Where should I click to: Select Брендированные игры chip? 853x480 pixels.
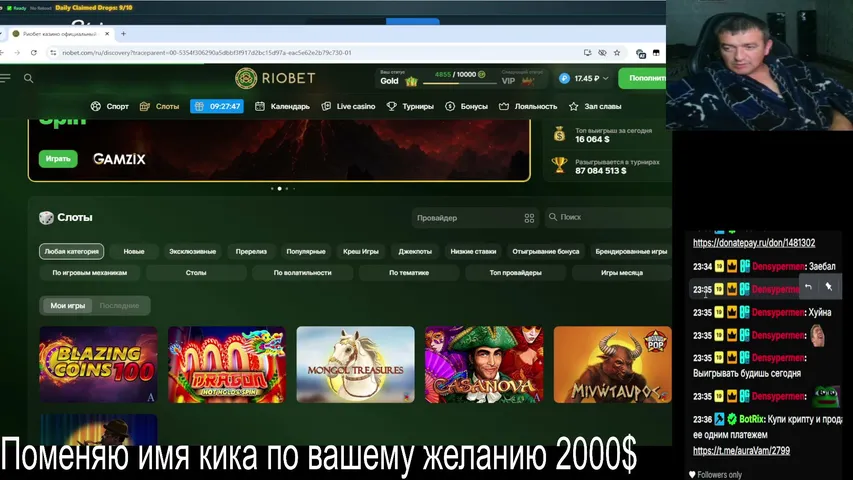pos(631,251)
